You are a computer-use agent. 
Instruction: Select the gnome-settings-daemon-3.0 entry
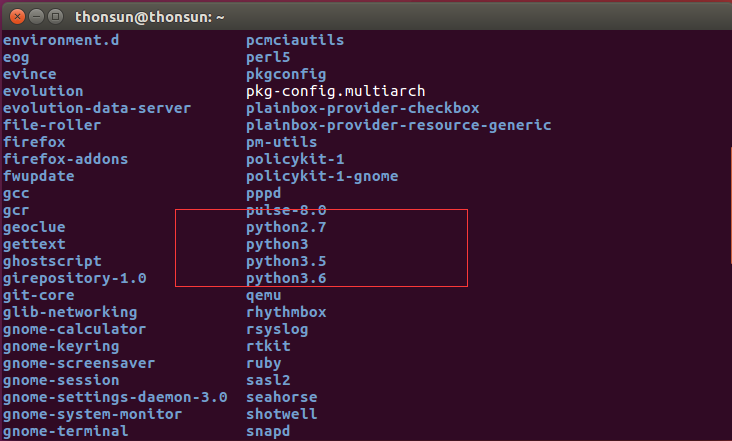[115, 398]
